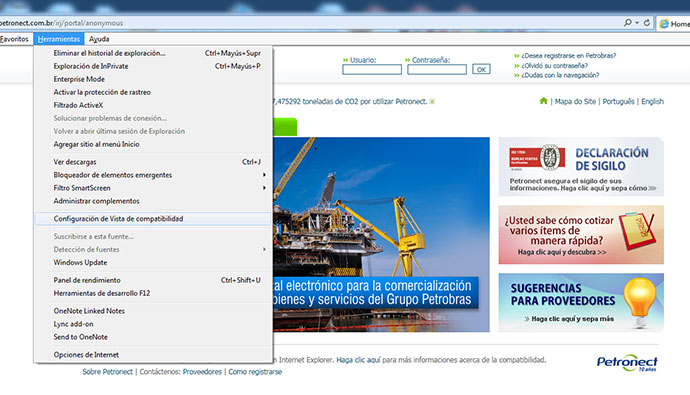
Task: Click the browser address bar URL
Action: click(62, 23)
